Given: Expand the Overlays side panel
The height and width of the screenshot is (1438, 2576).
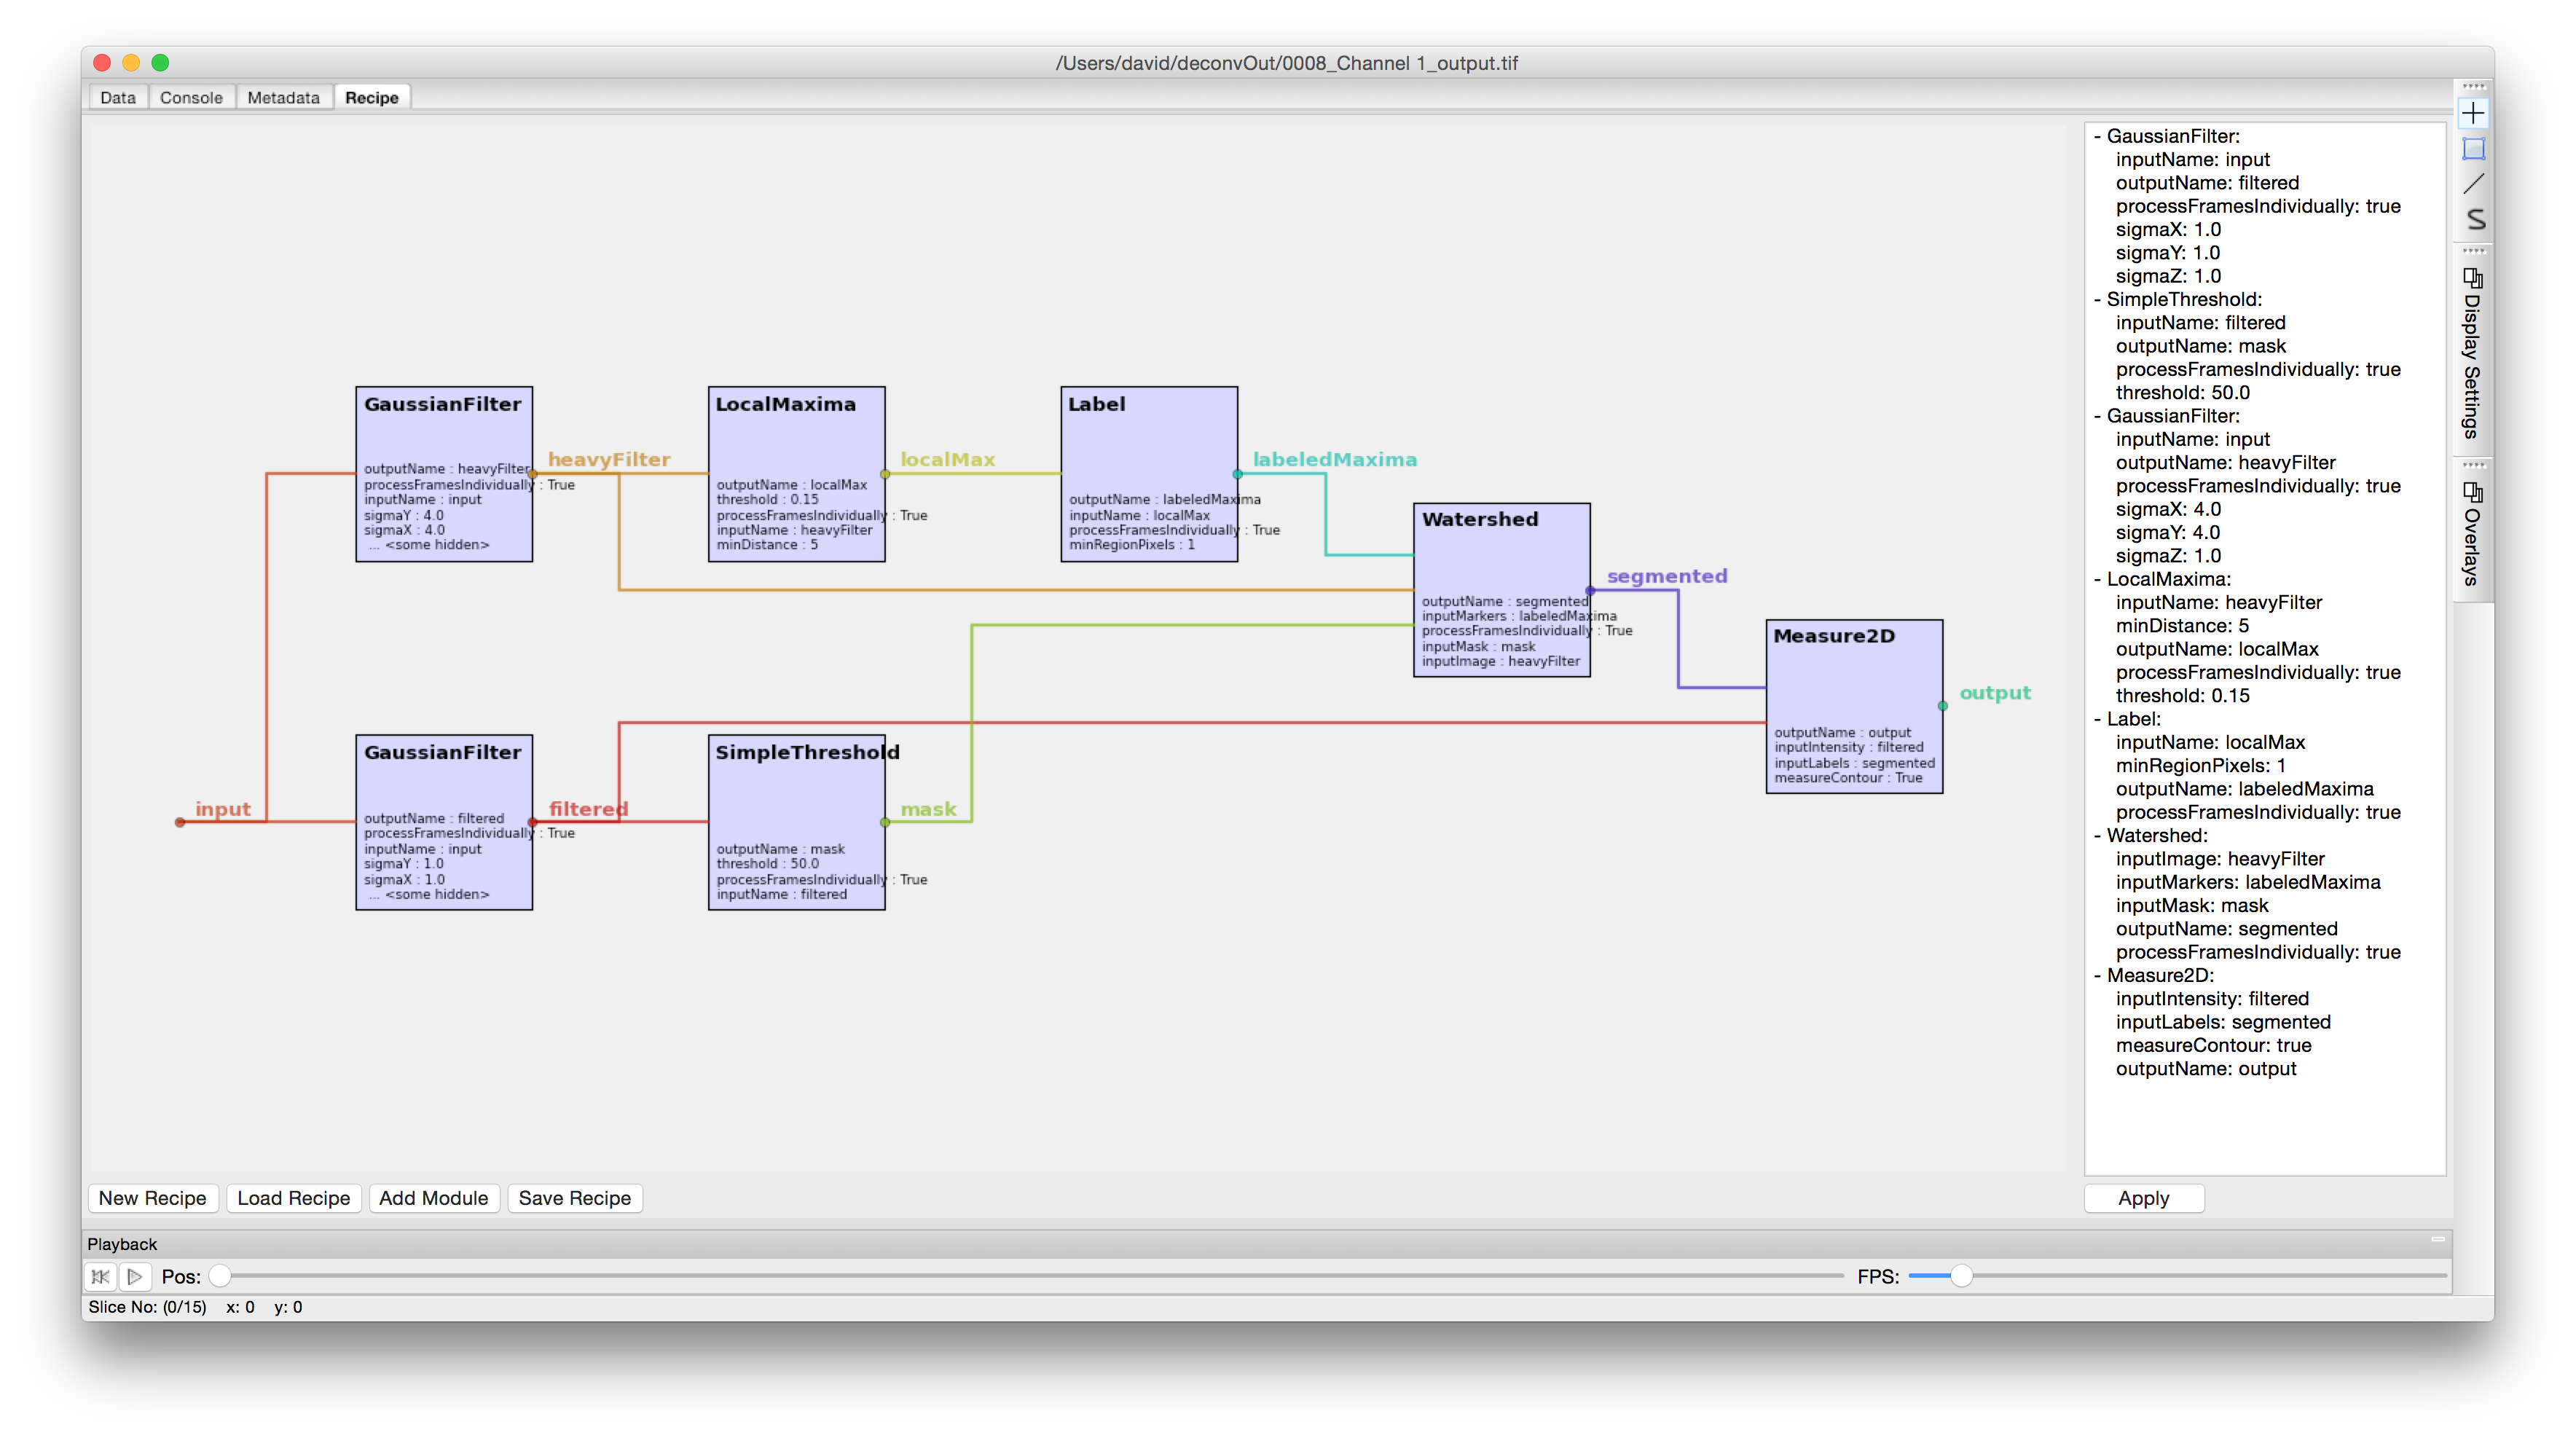Looking at the screenshot, I should tap(2472, 535).
